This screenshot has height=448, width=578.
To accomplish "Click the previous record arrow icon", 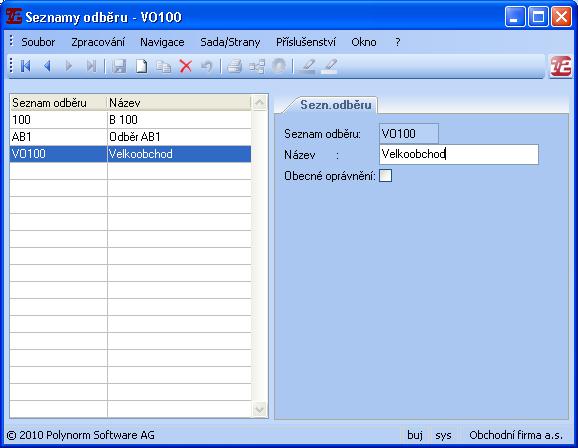I will click(x=47, y=66).
